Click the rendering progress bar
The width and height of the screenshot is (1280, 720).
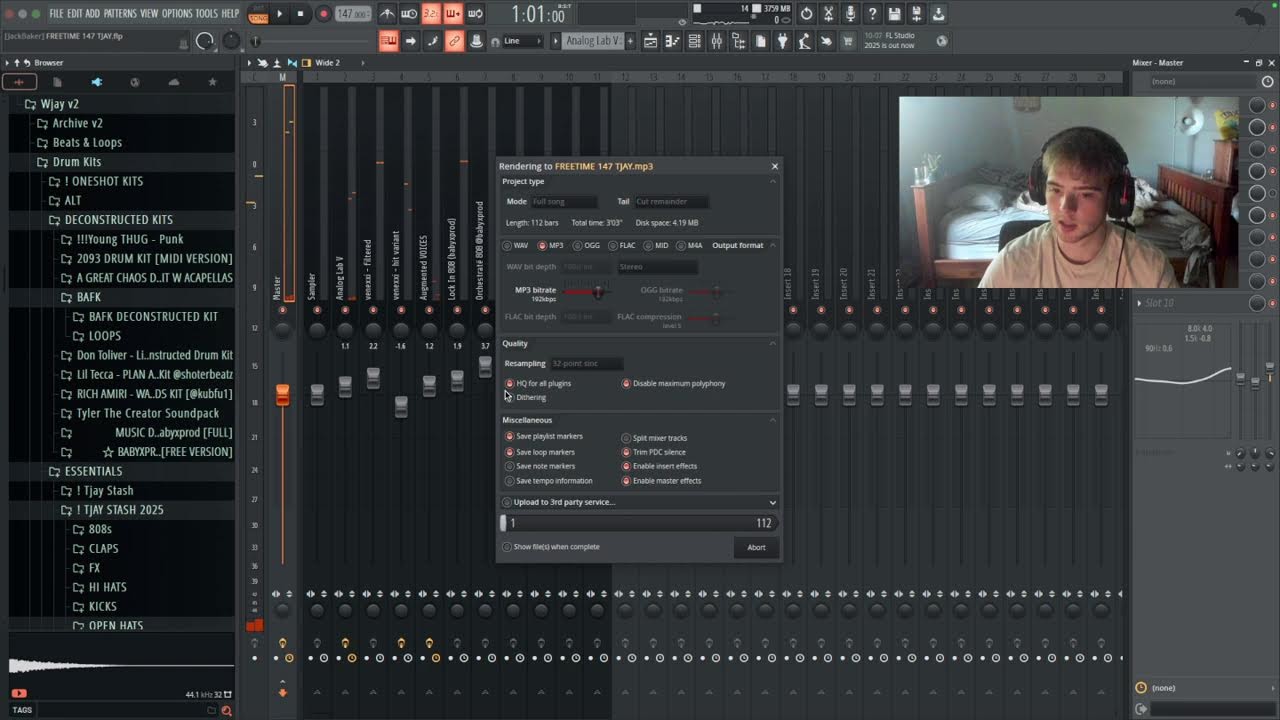pyautogui.click(x=639, y=523)
